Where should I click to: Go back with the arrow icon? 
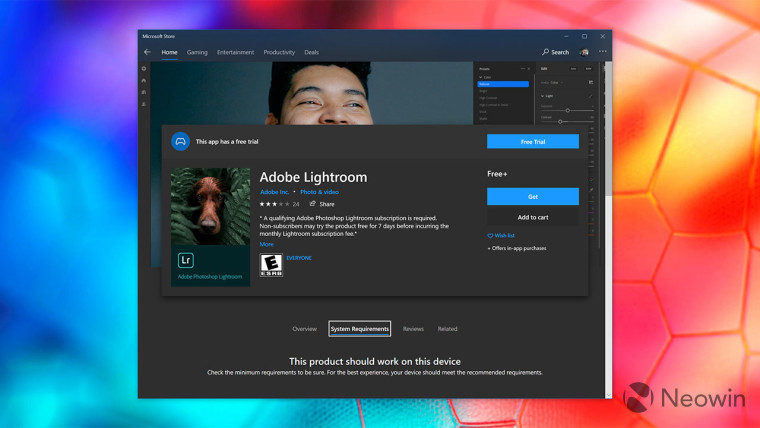[x=147, y=52]
